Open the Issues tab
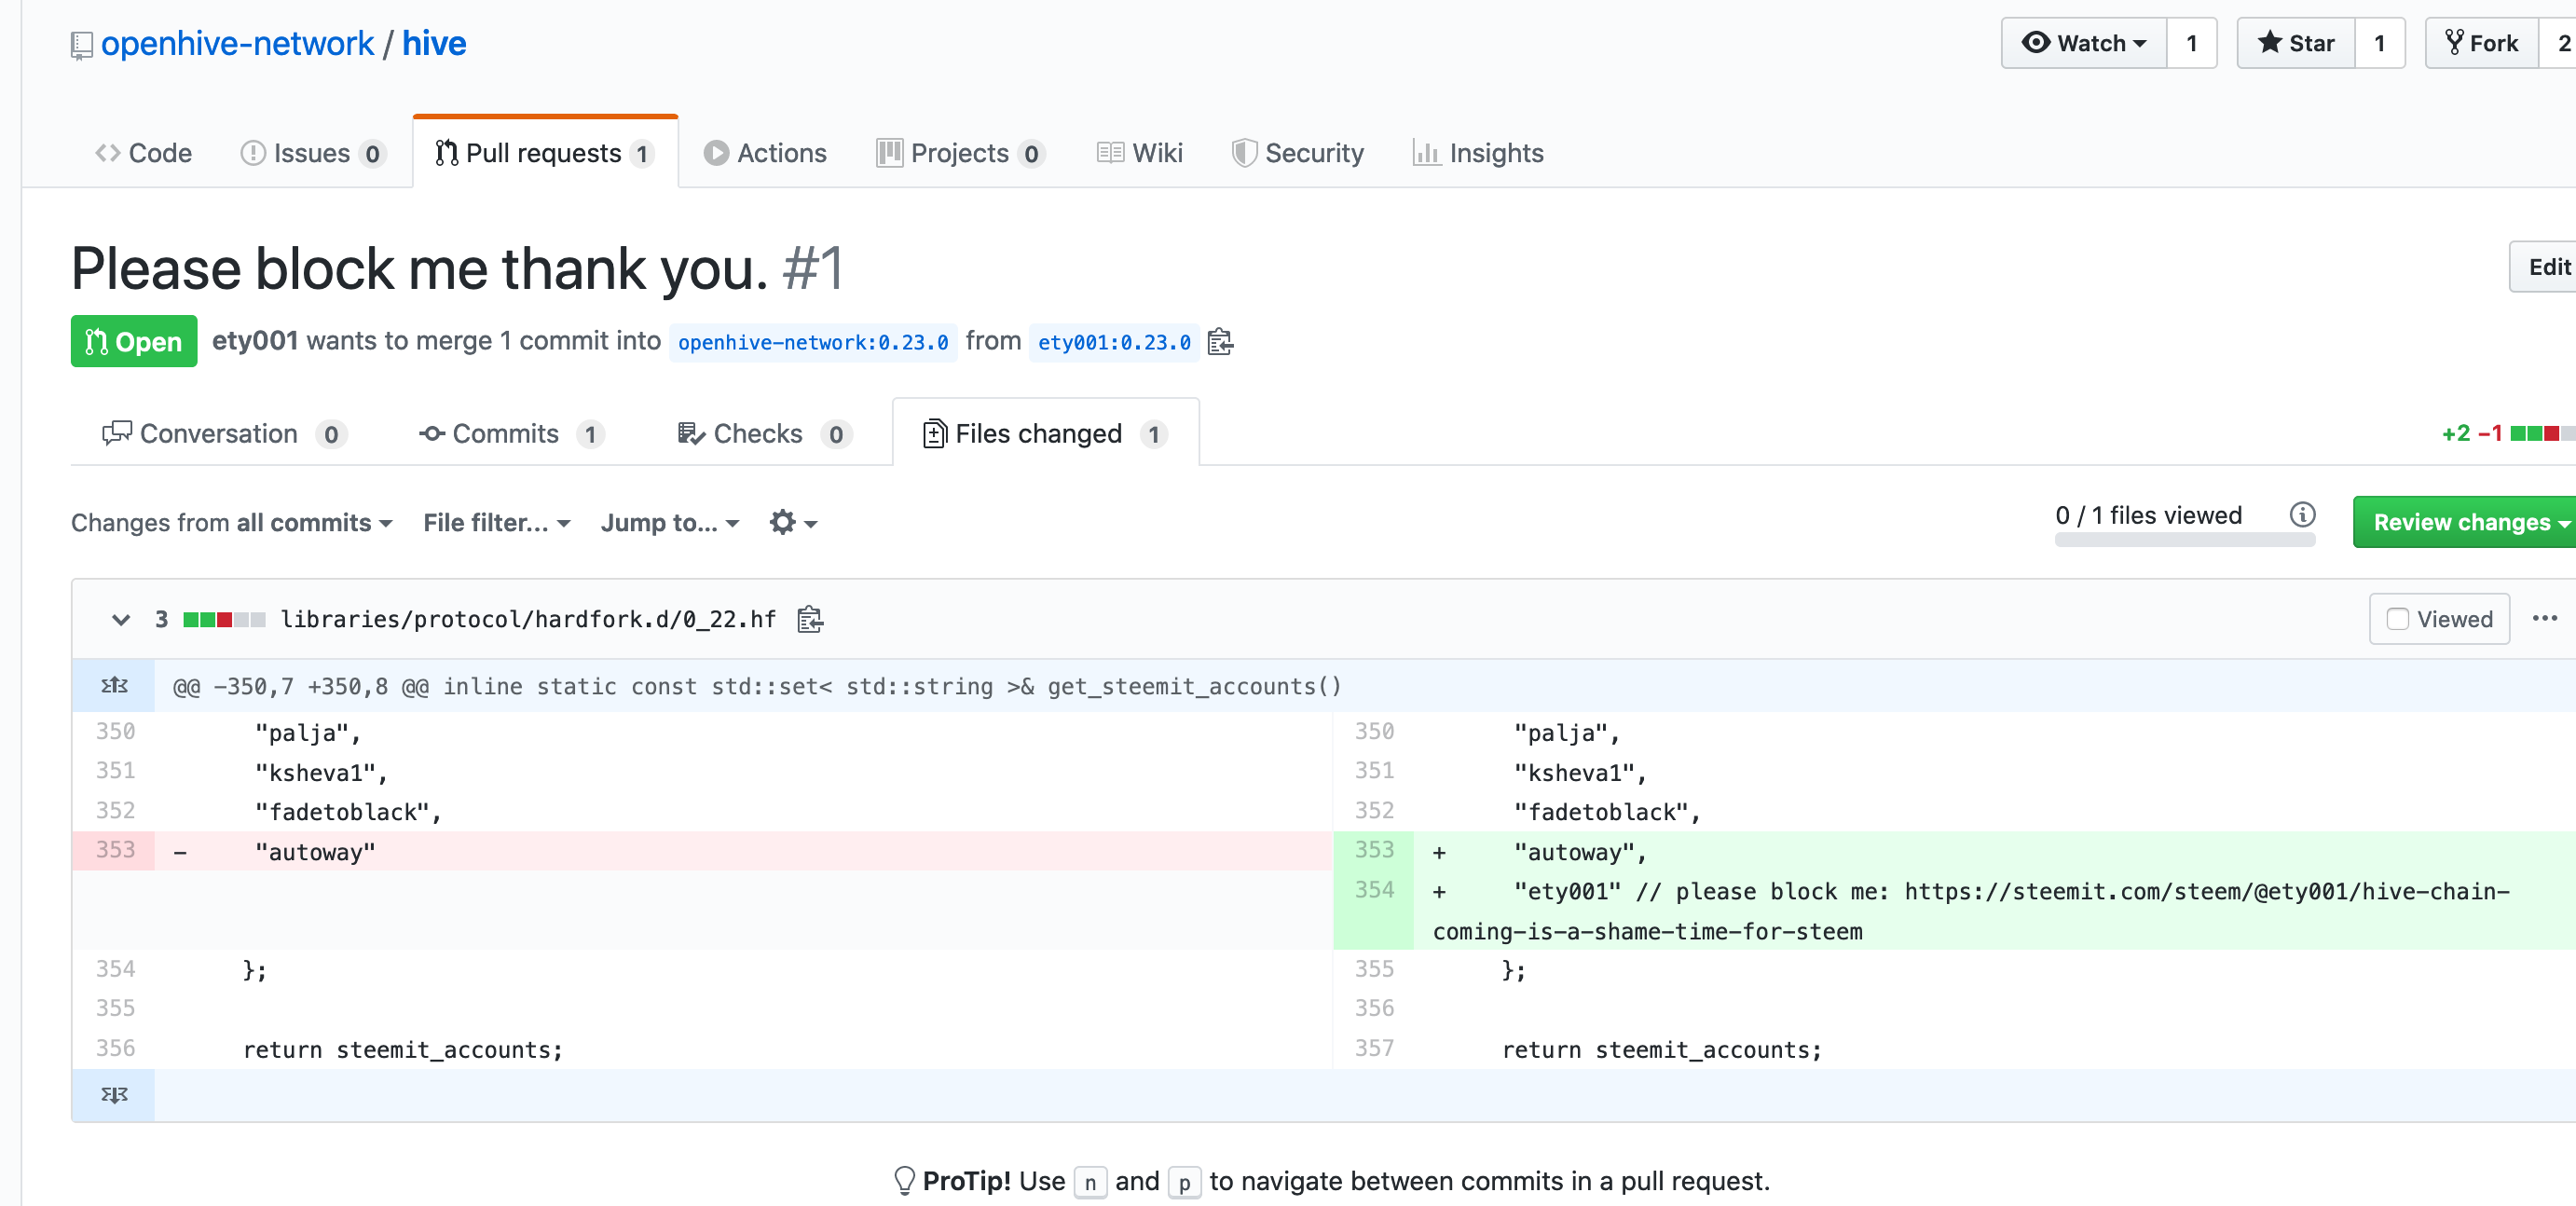 click(313, 153)
